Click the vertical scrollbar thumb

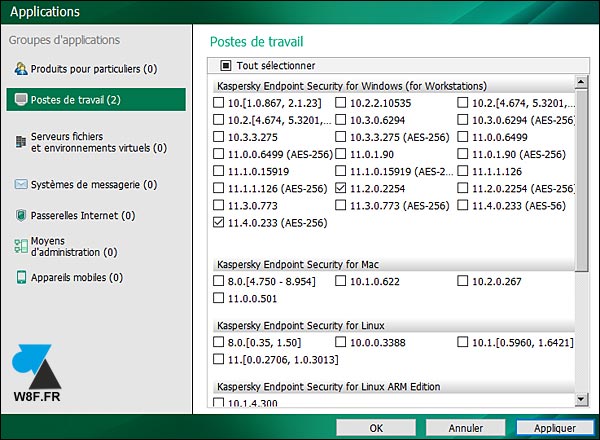[581, 180]
